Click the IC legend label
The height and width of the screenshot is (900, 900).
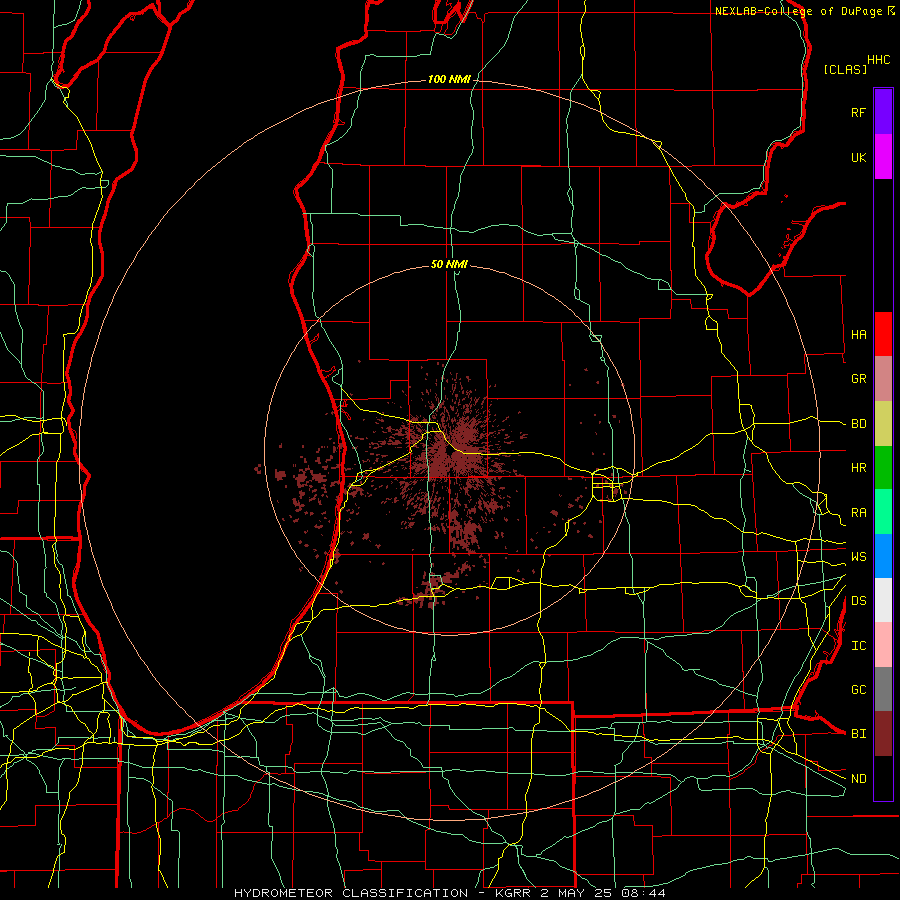tap(858, 646)
